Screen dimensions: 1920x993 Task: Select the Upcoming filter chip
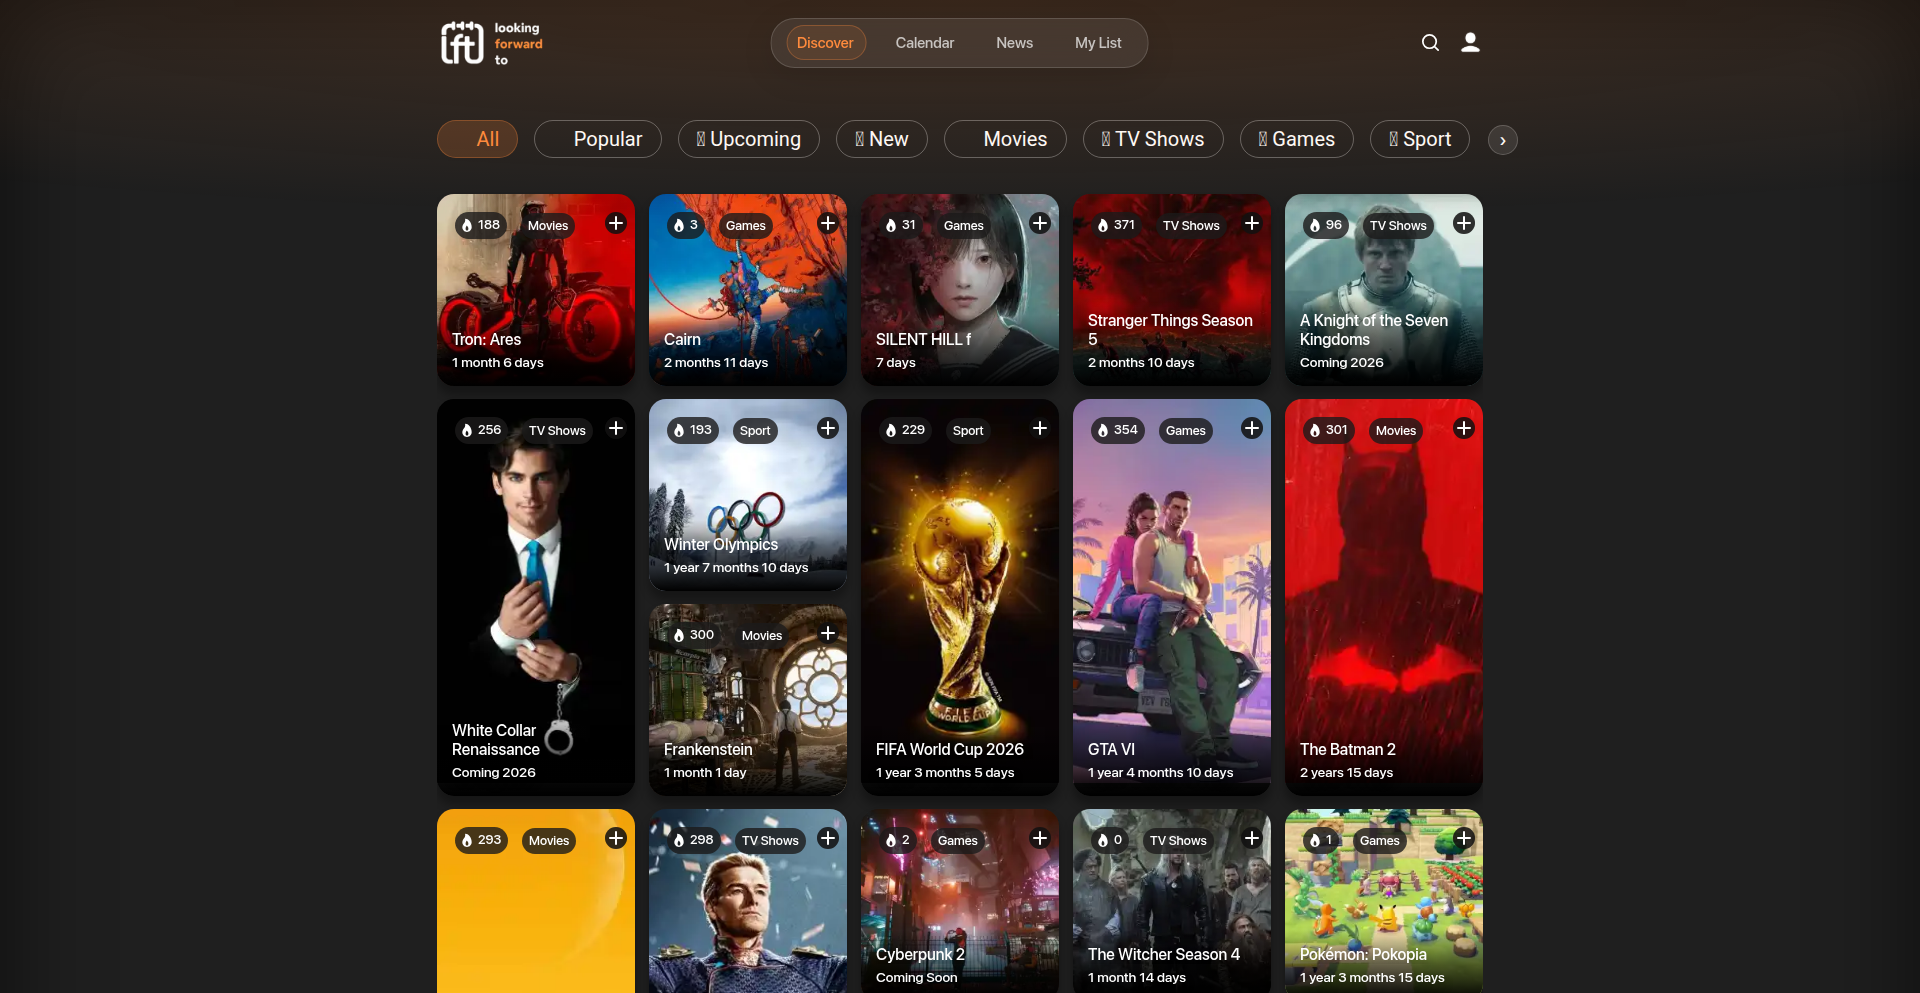tap(749, 139)
